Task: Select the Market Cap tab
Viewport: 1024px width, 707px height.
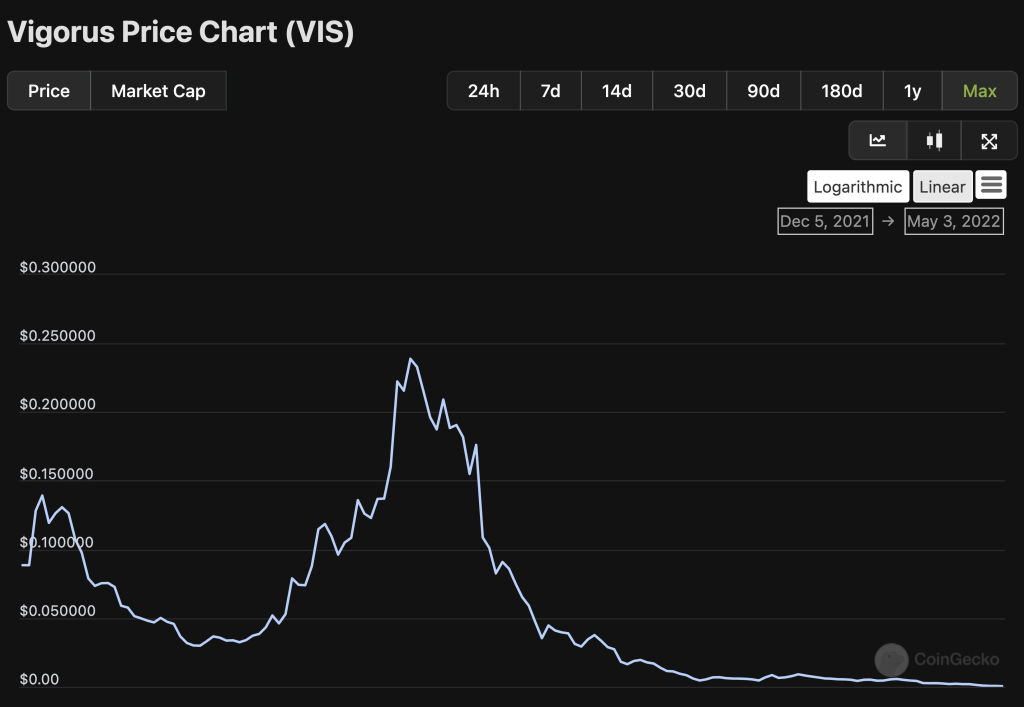Action: tap(158, 91)
